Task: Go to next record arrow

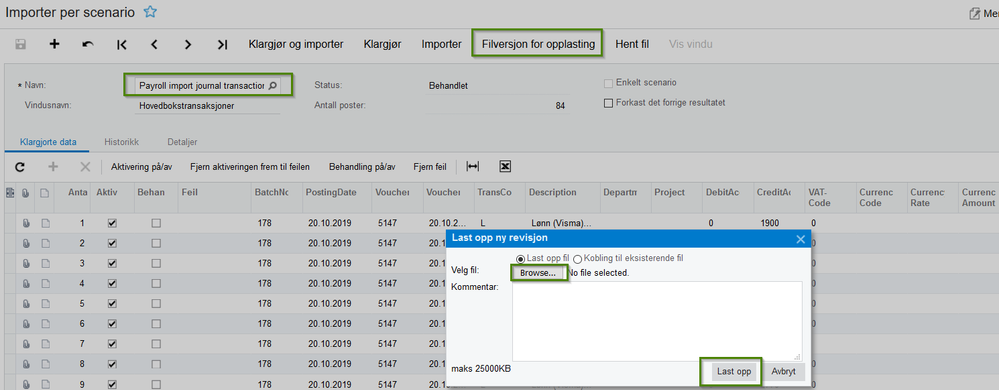Action: click(187, 44)
